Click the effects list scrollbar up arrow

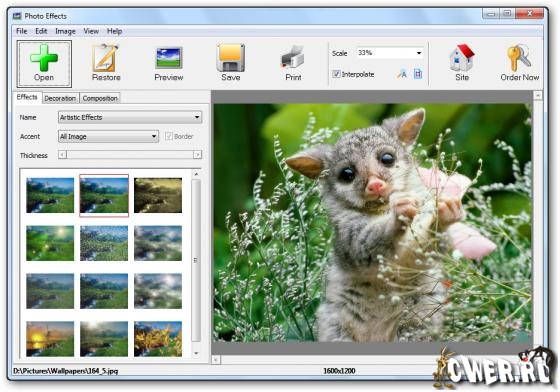196,174
